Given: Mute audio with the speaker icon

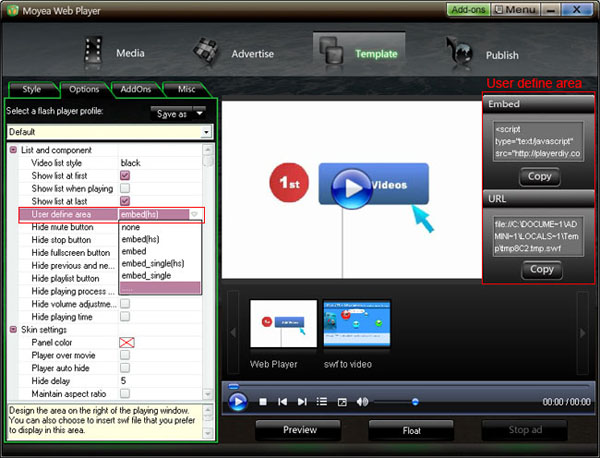Looking at the screenshot, I should point(362,402).
